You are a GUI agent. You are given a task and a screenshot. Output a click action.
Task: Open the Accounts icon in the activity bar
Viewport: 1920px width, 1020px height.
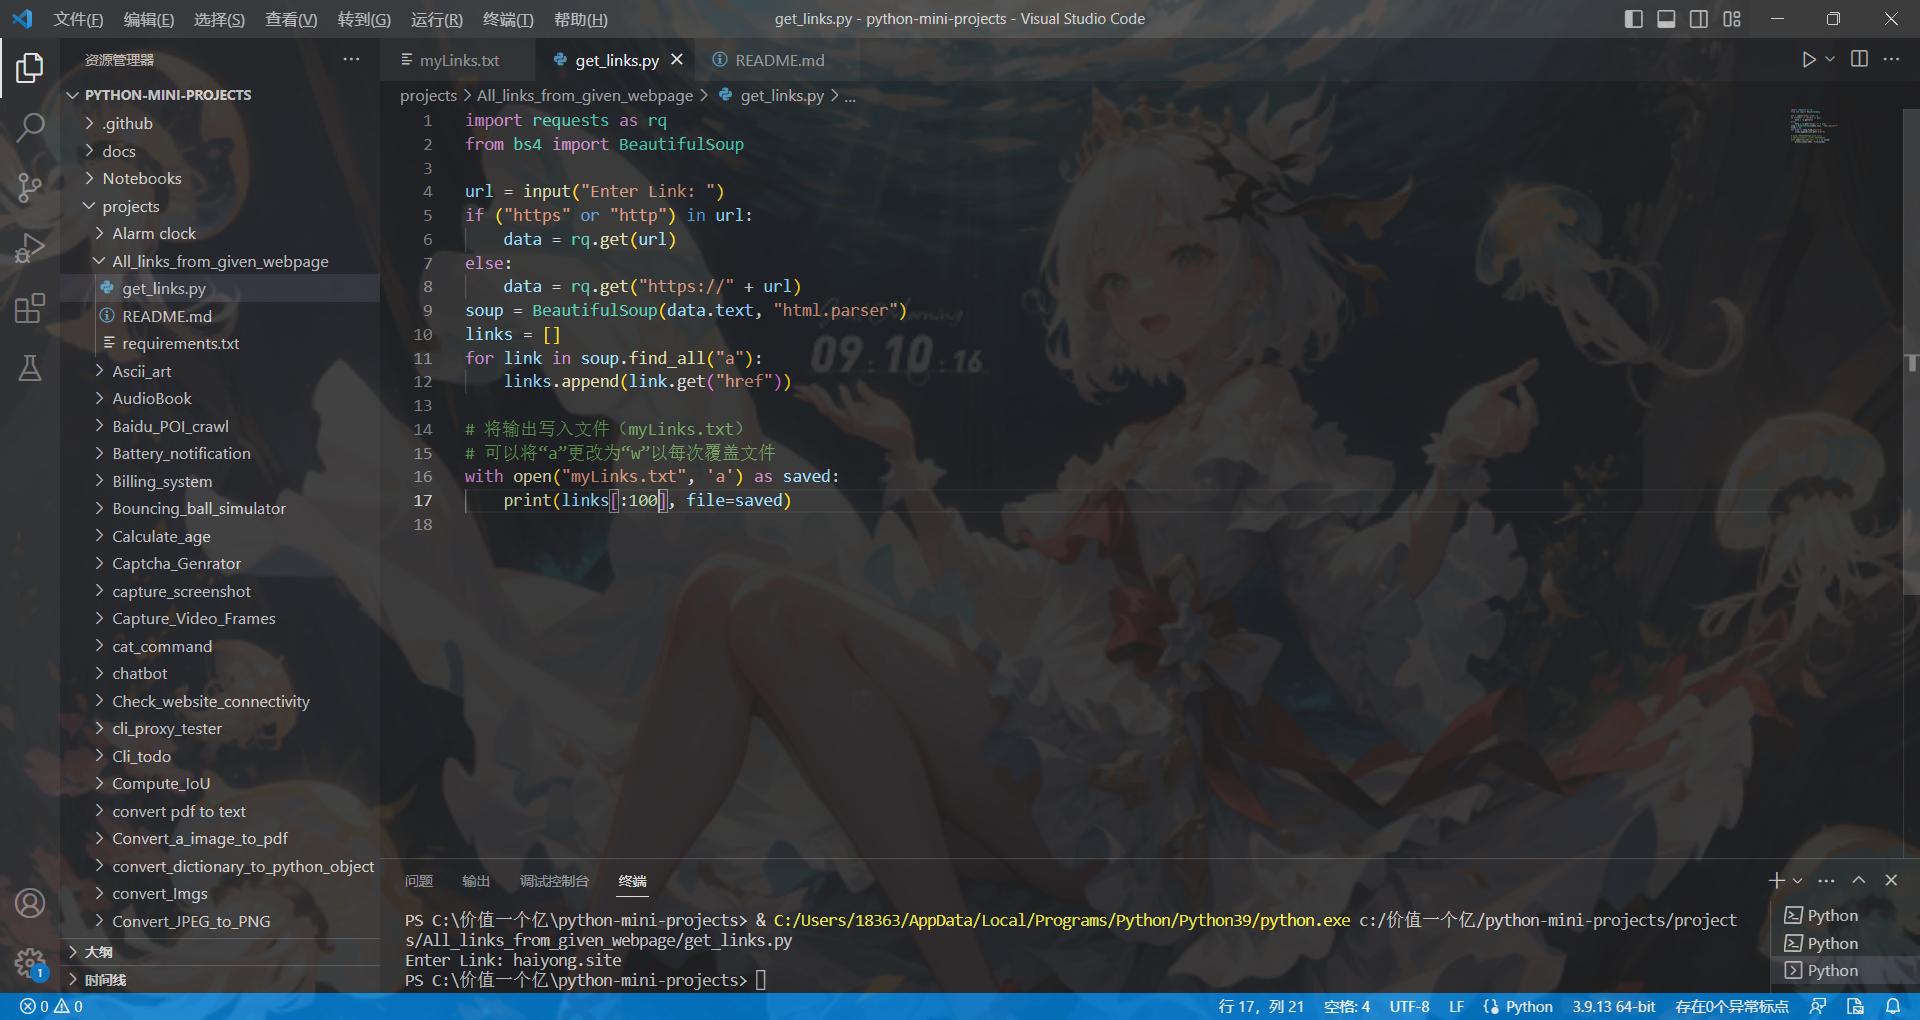pyautogui.click(x=30, y=903)
